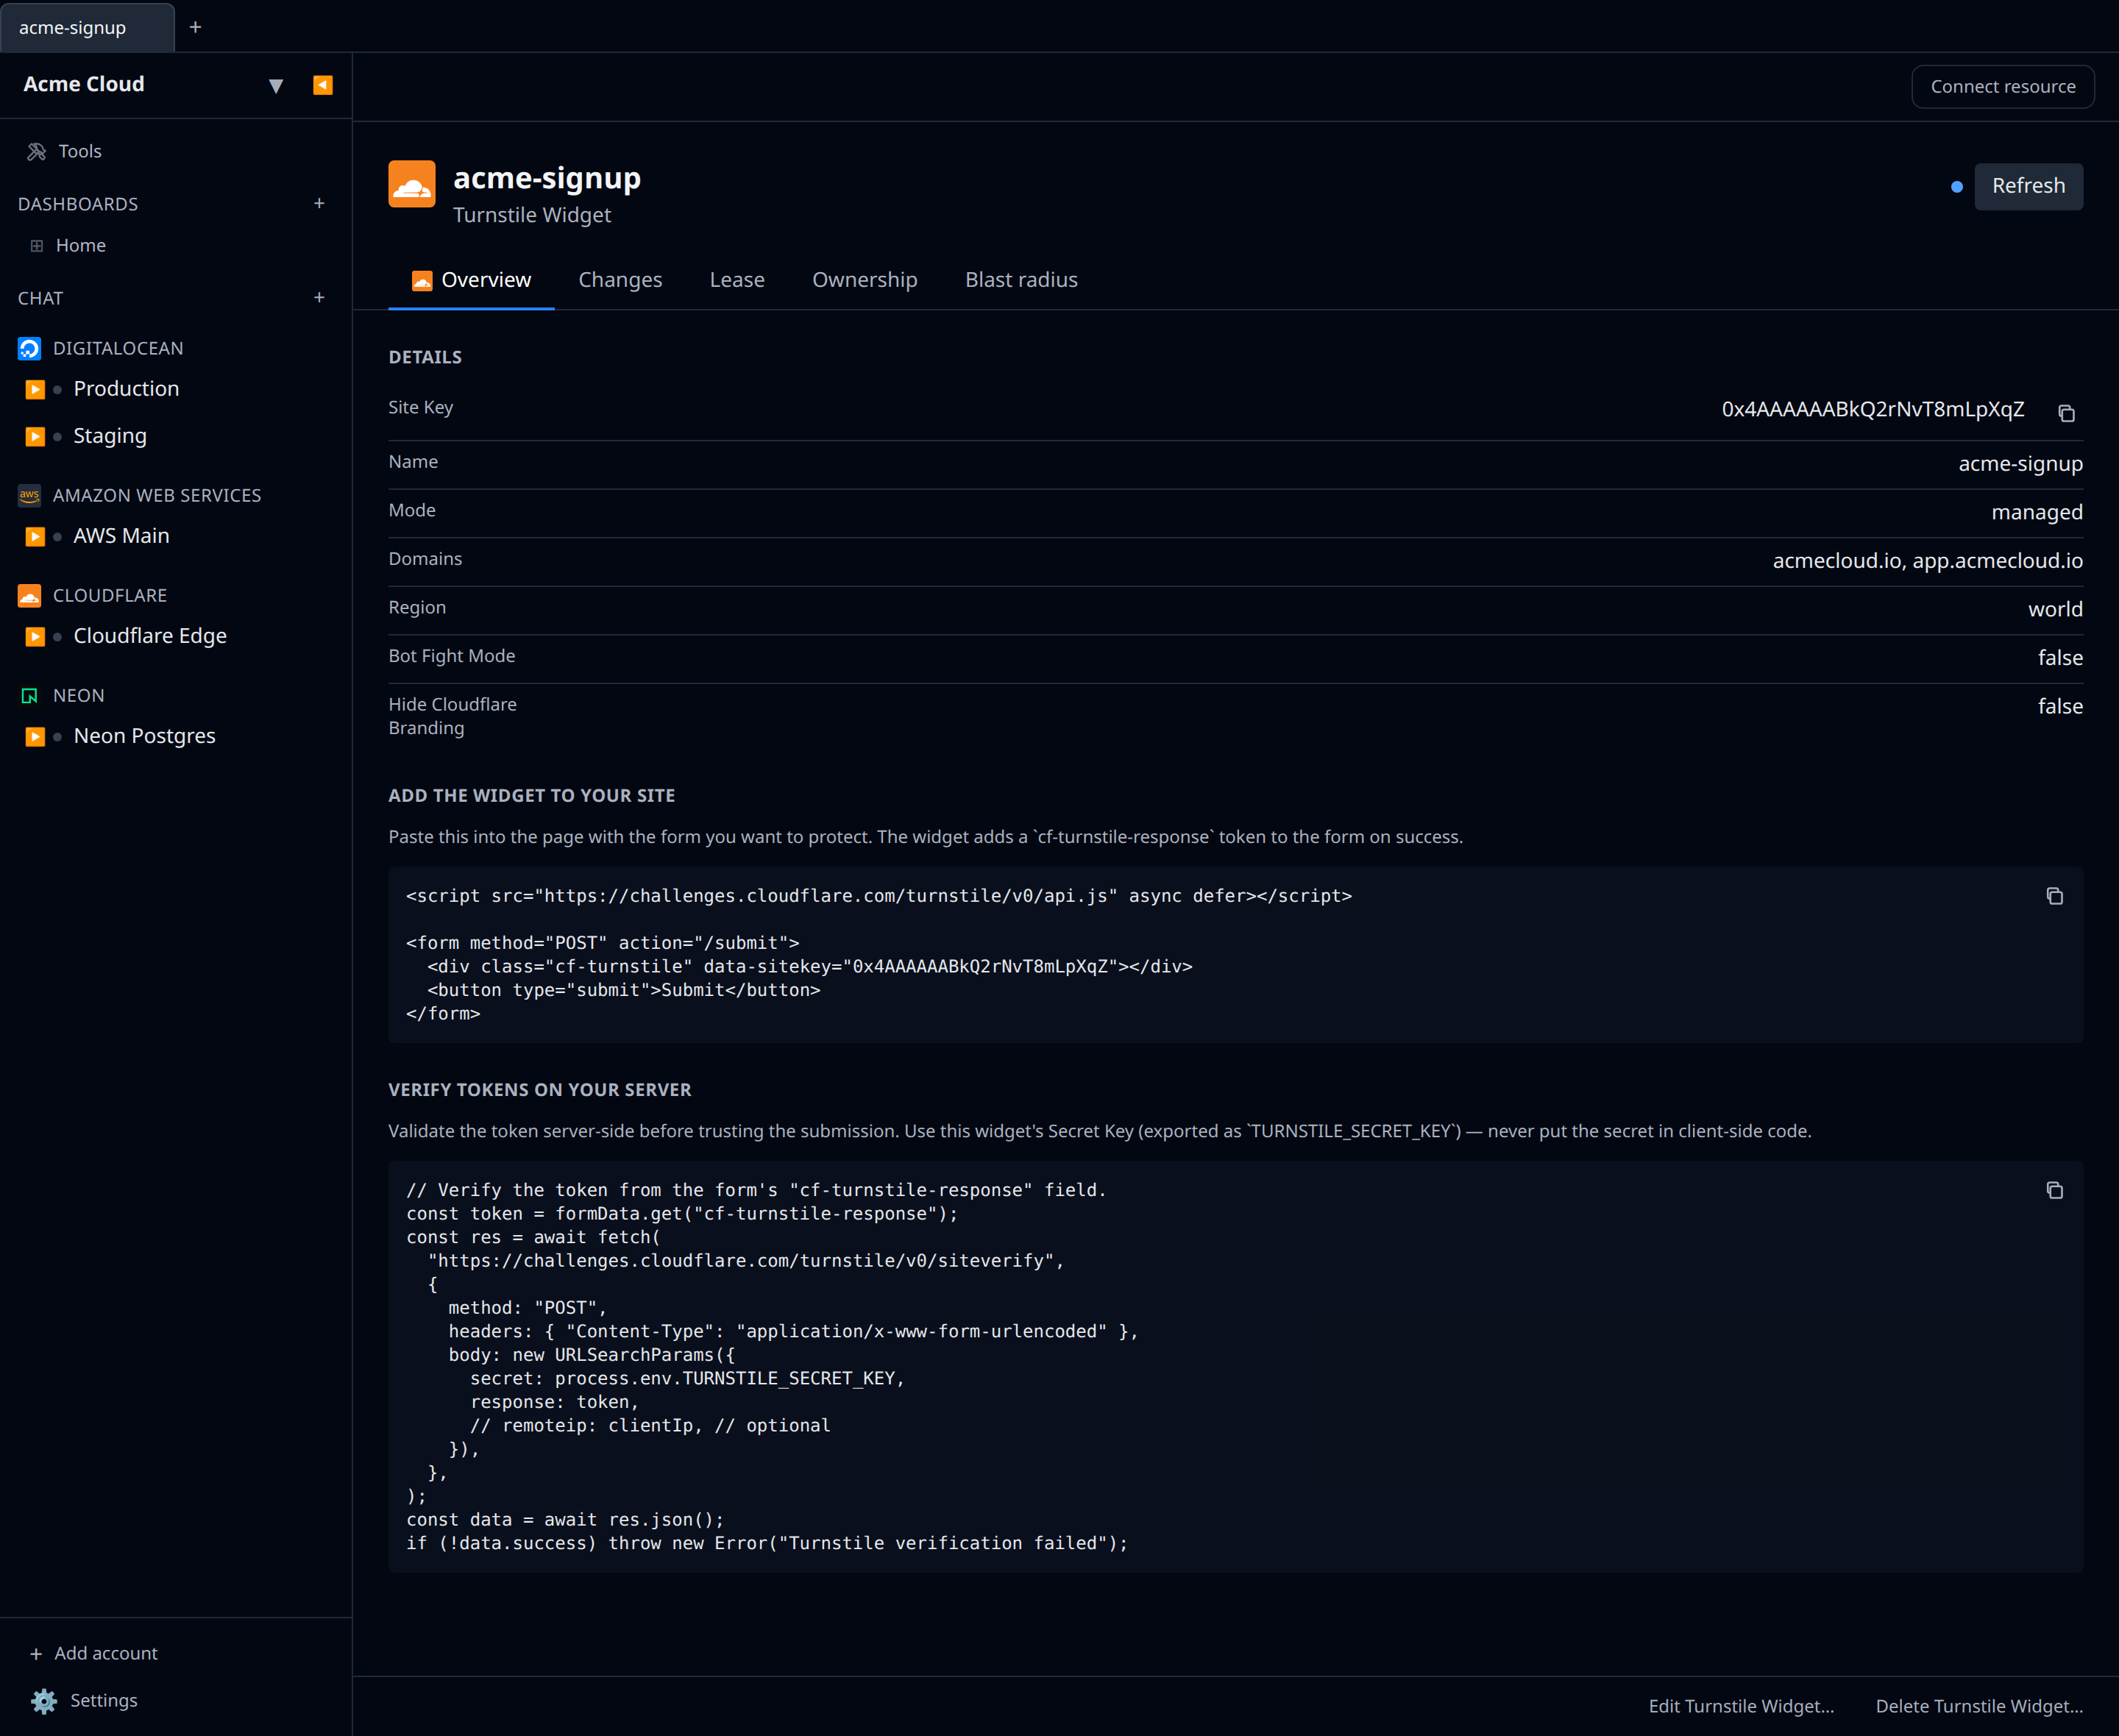Screen dimensions: 2119x1736
Task: Select the acme-signup window tab
Action: (87, 27)
